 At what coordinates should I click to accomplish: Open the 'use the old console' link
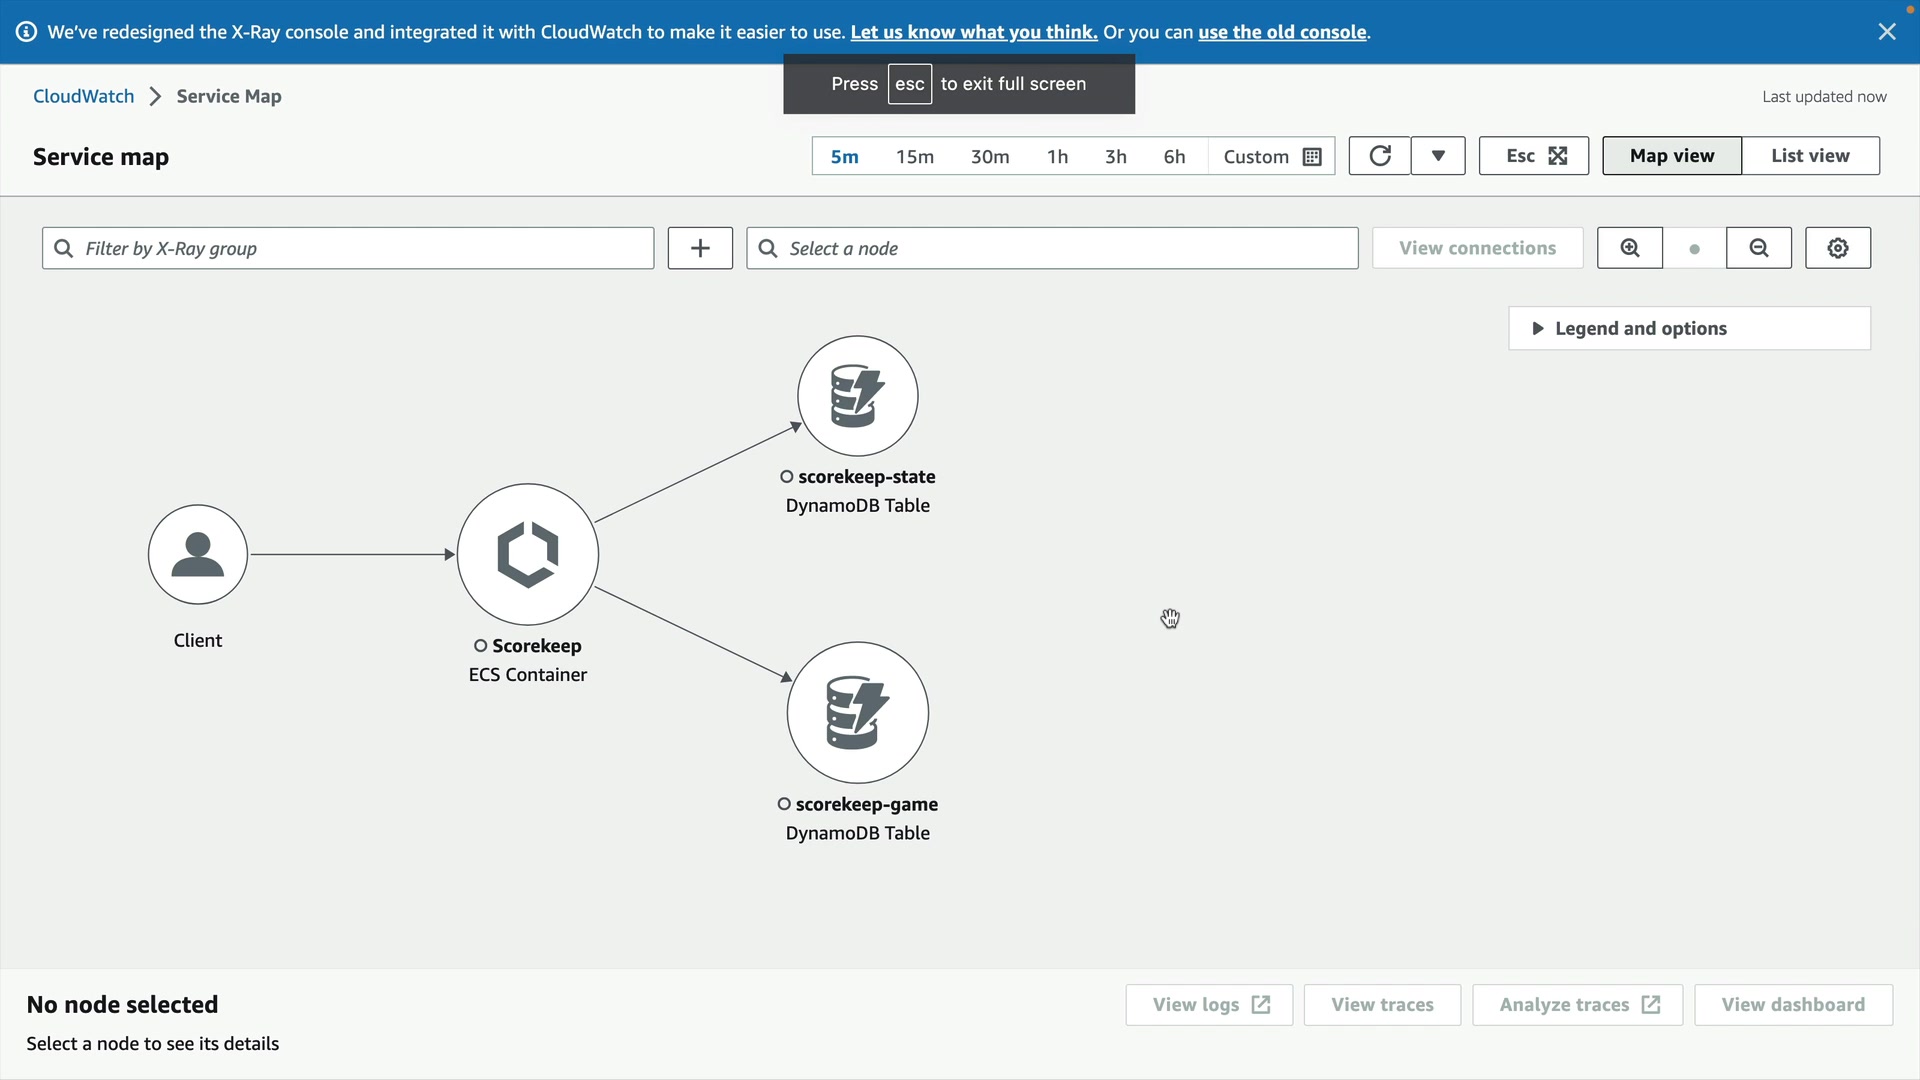[x=1282, y=32]
